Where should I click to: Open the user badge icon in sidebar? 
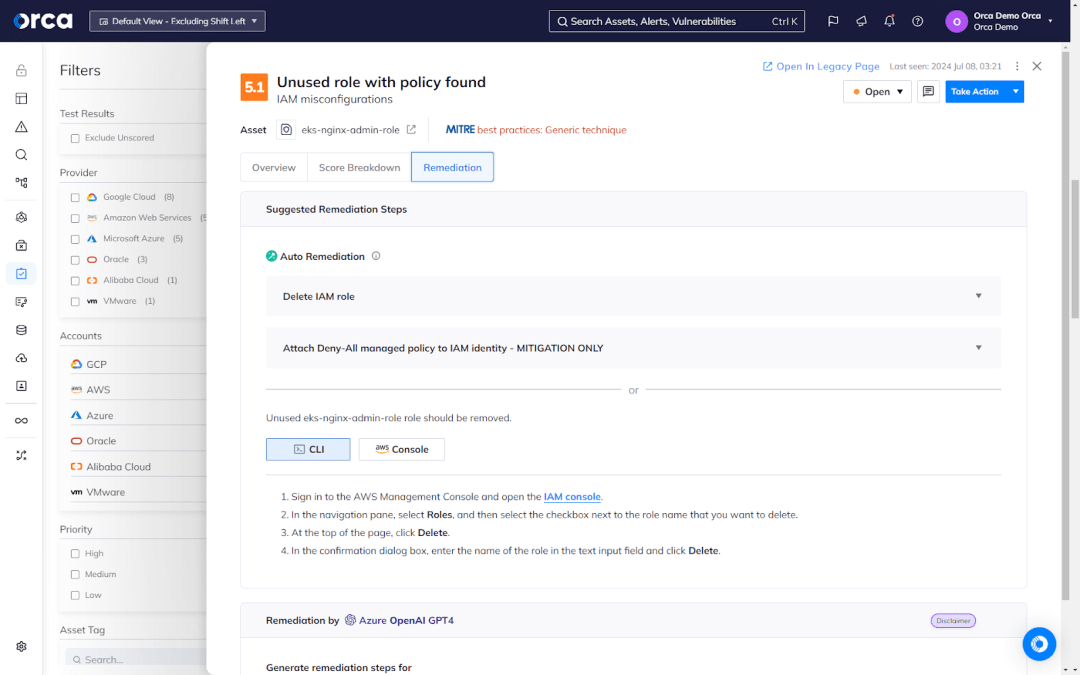21,386
